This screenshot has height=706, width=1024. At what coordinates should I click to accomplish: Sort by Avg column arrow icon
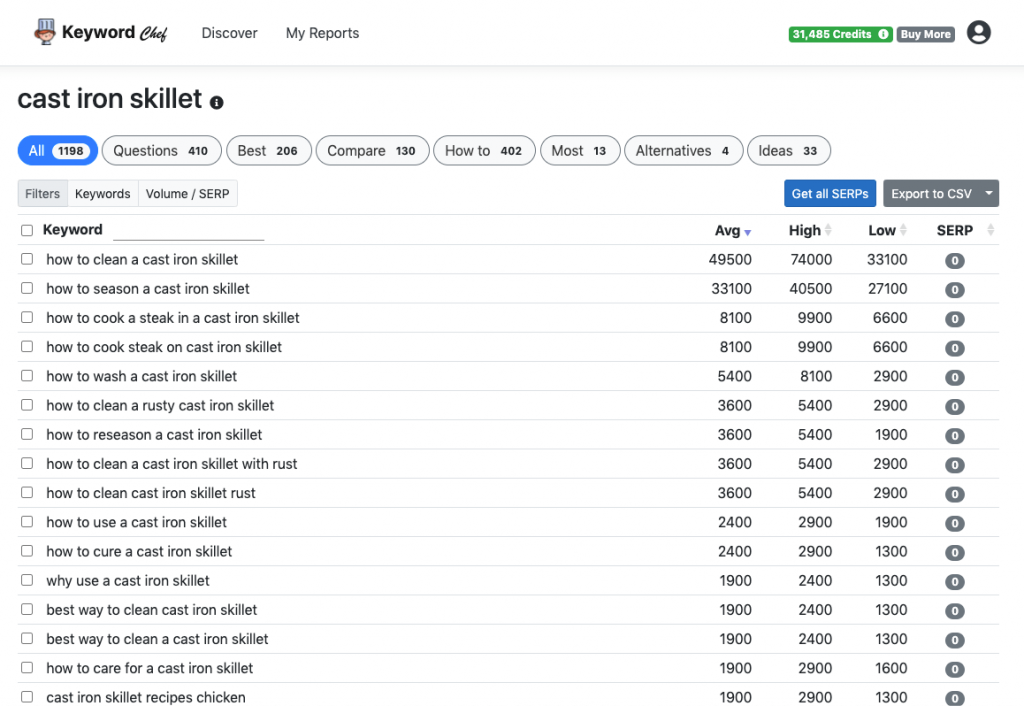point(747,232)
